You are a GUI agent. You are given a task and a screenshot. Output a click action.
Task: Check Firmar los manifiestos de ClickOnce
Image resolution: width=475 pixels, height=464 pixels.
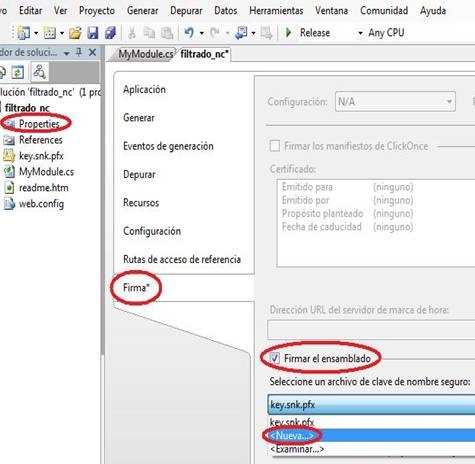(274, 146)
